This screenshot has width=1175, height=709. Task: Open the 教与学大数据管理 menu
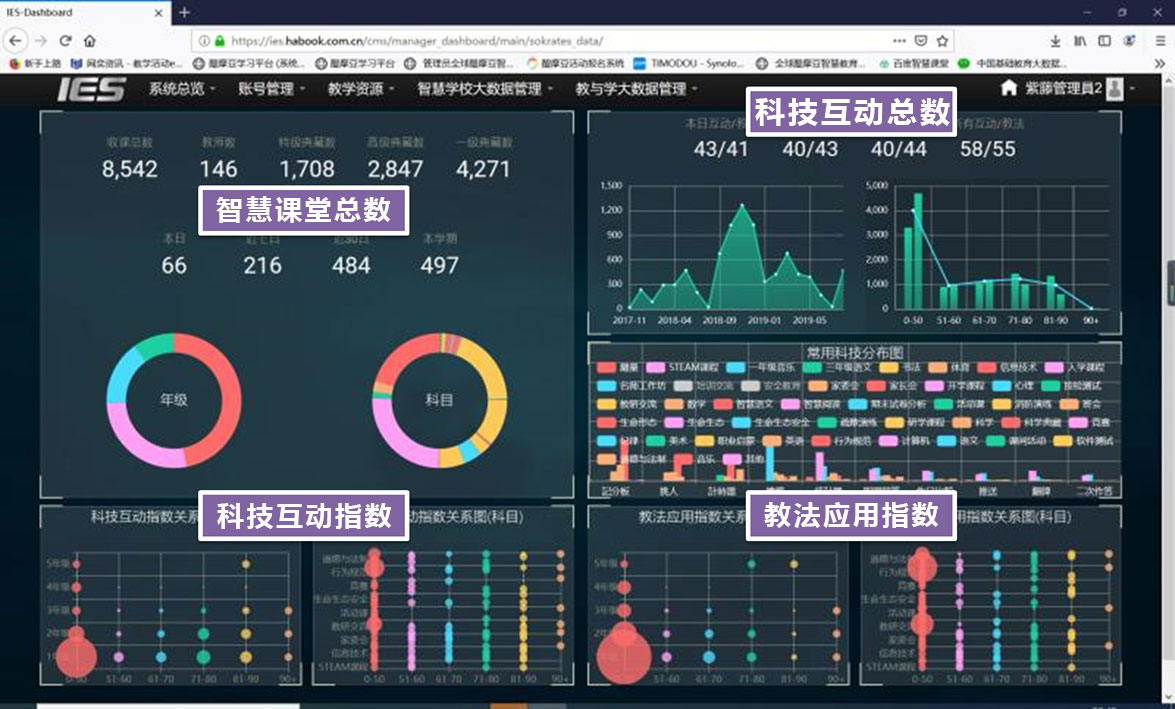click(636, 89)
